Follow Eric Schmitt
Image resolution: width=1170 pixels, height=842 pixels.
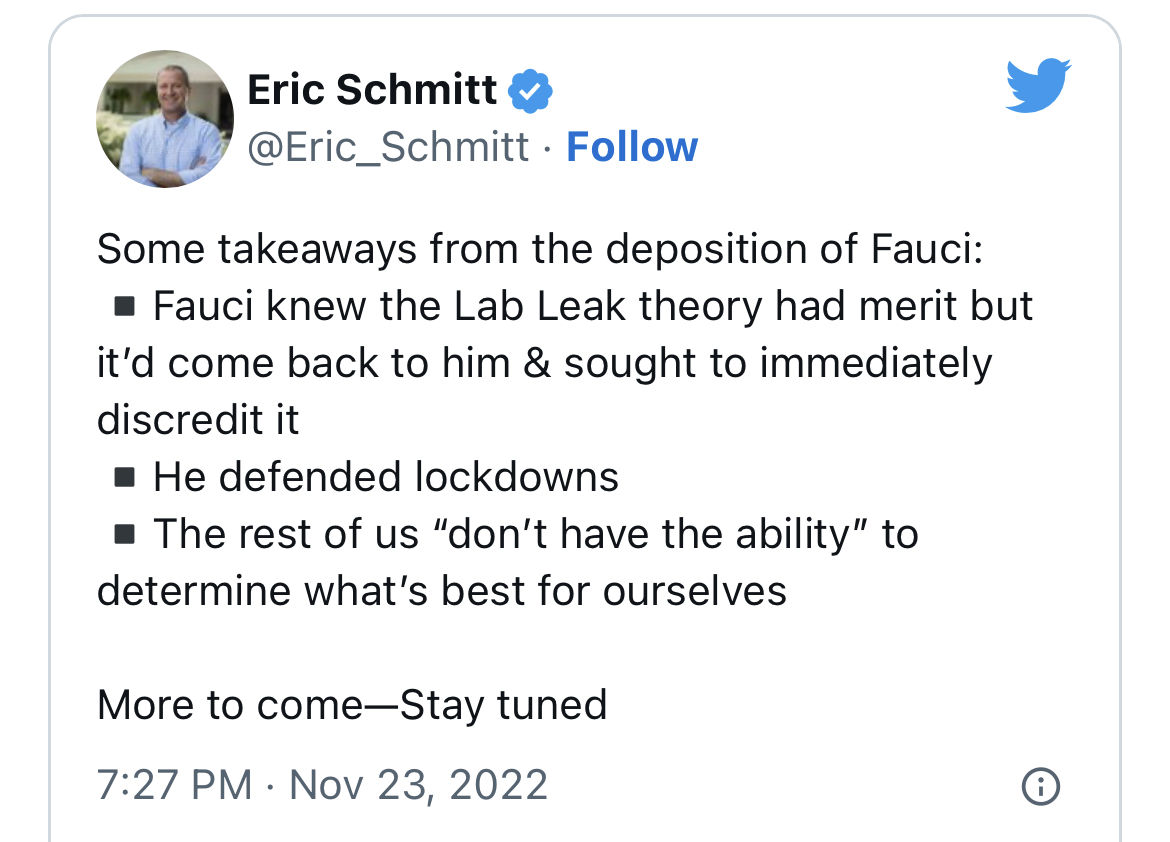[632, 146]
